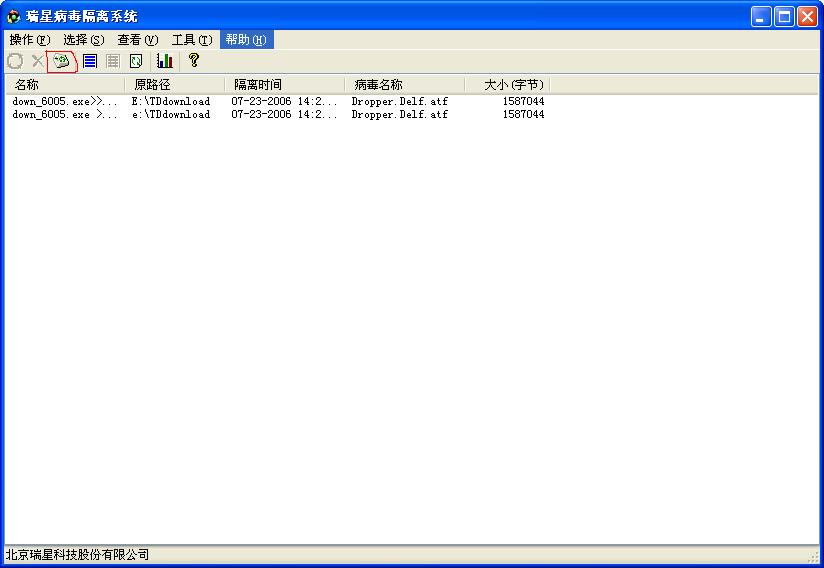Open the 选择(S) menu
The height and width of the screenshot is (568, 824).
84,39
